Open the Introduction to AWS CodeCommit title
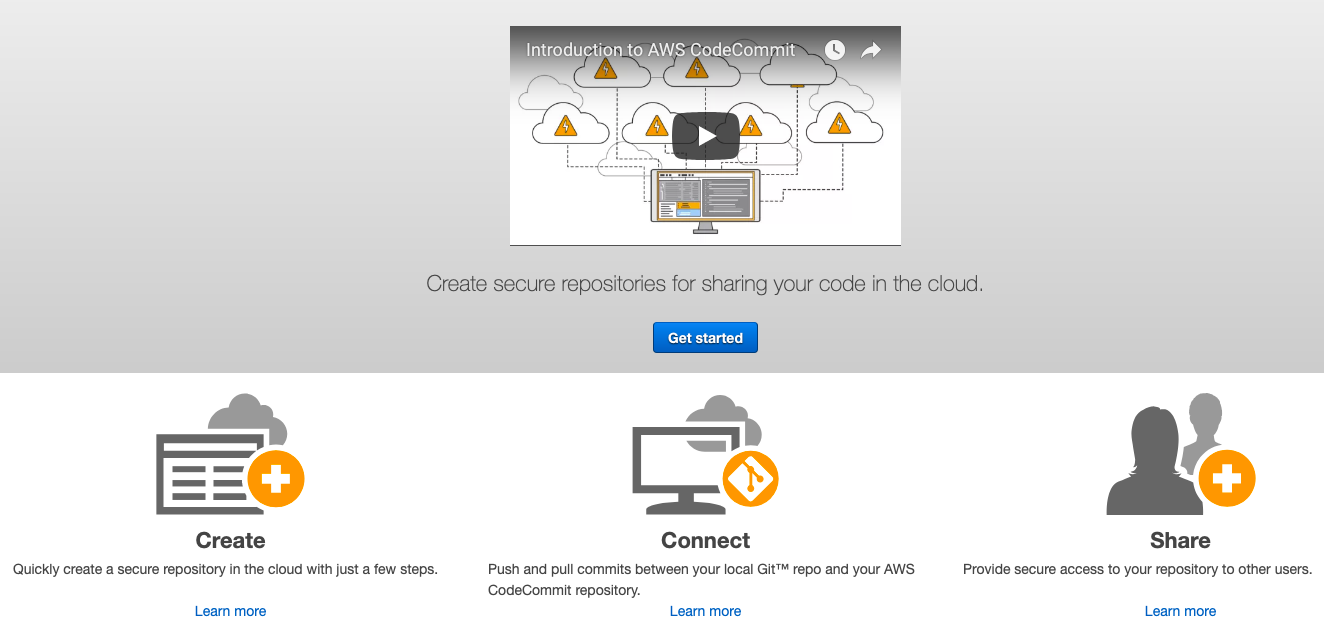This screenshot has height=634, width=1324. [x=661, y=50]
